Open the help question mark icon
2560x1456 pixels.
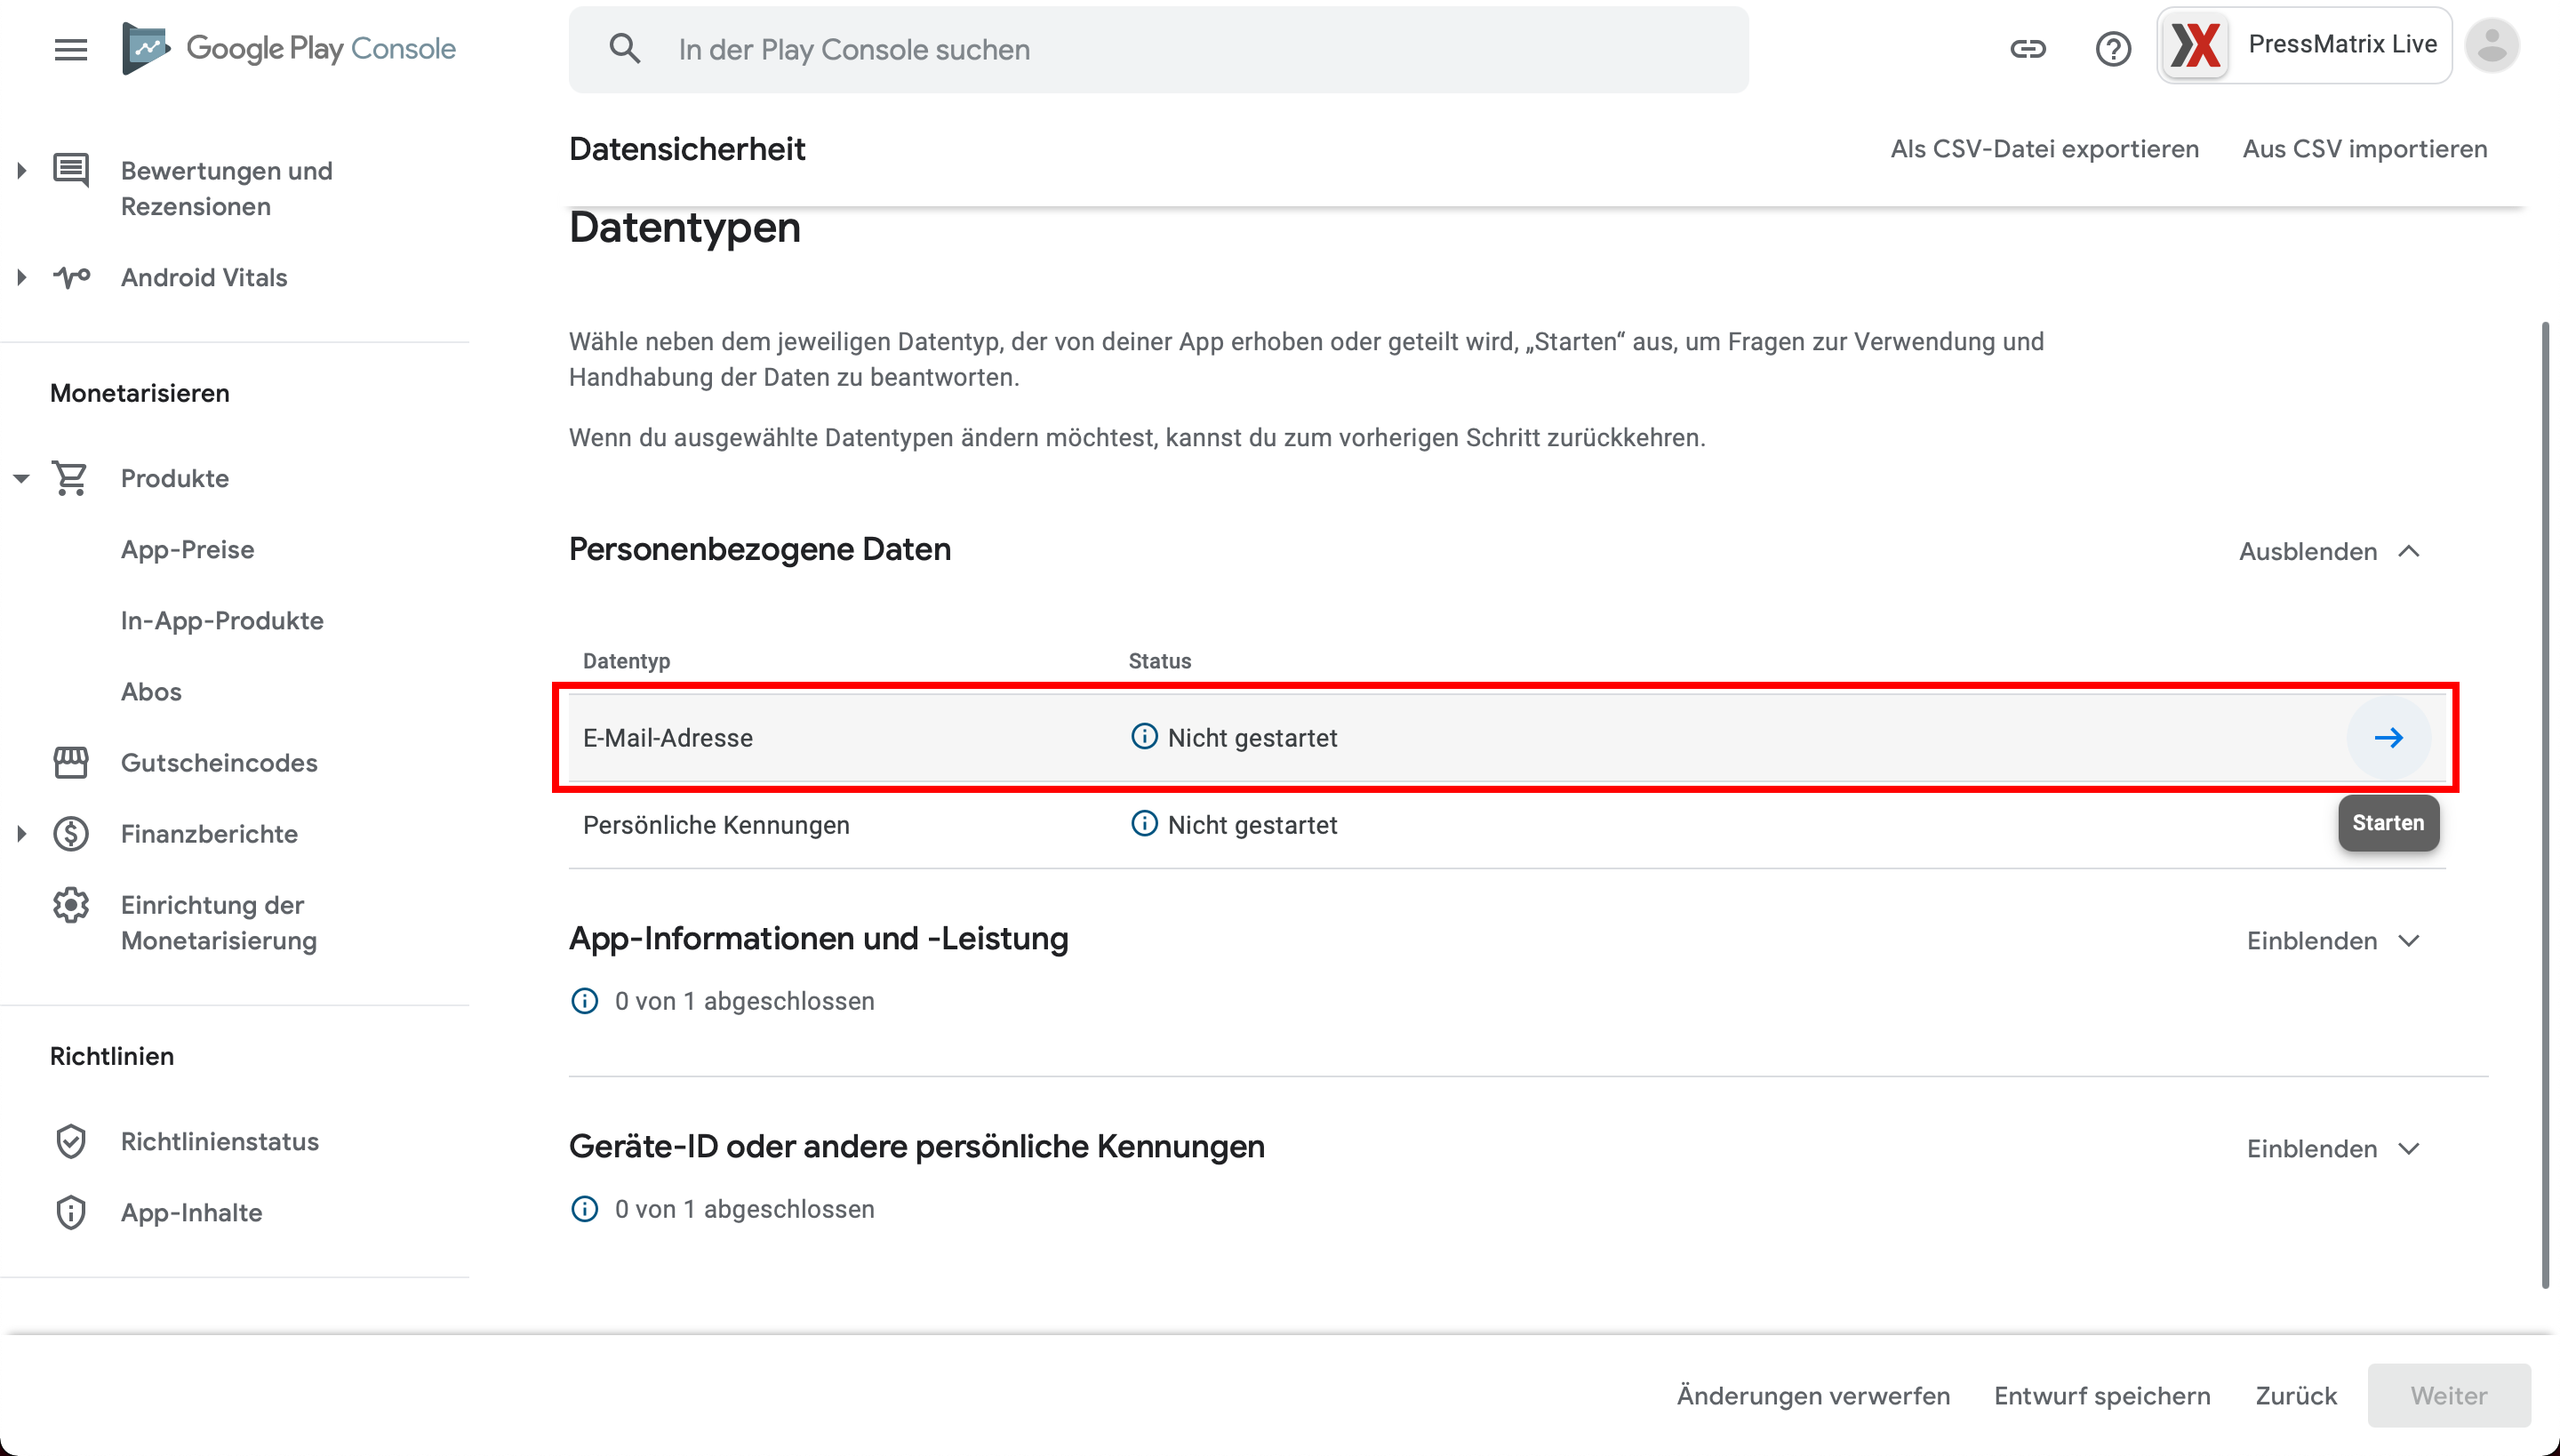click(2113, 48)
